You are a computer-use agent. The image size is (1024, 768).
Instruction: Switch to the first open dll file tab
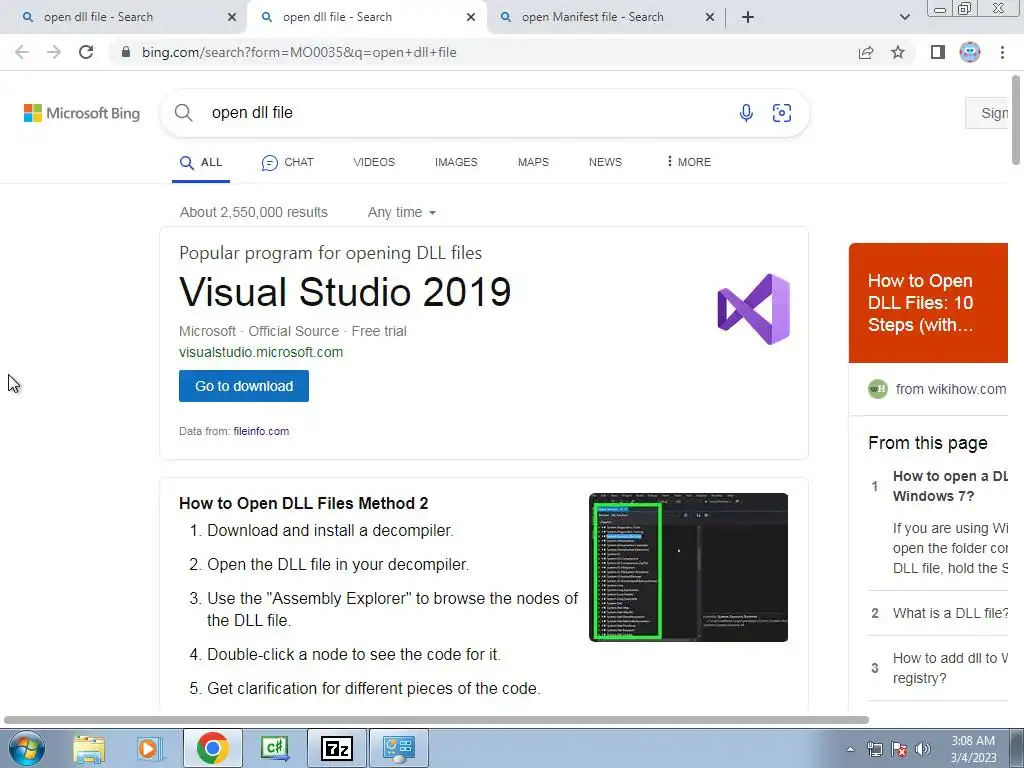click(123, 17)
